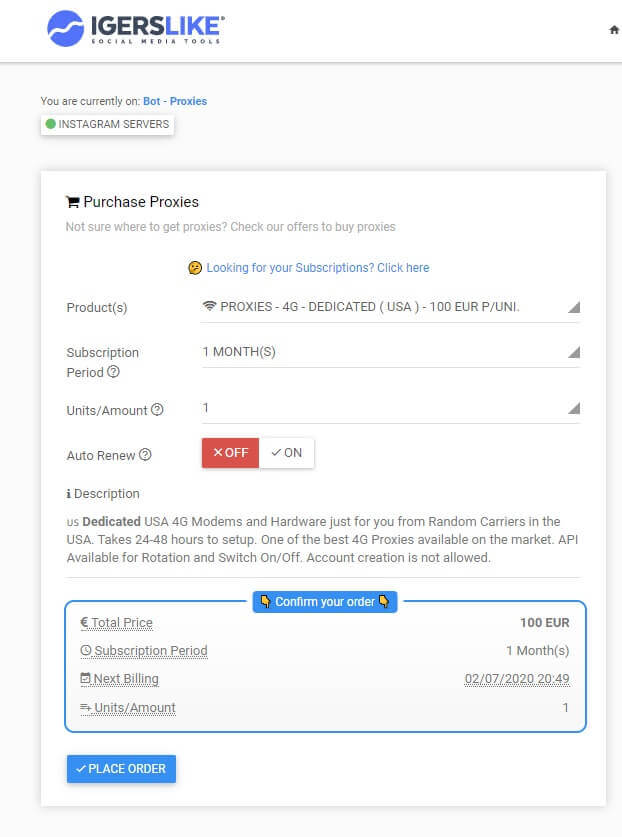
Task: Click the home icon in header
Action: (614, 30)
